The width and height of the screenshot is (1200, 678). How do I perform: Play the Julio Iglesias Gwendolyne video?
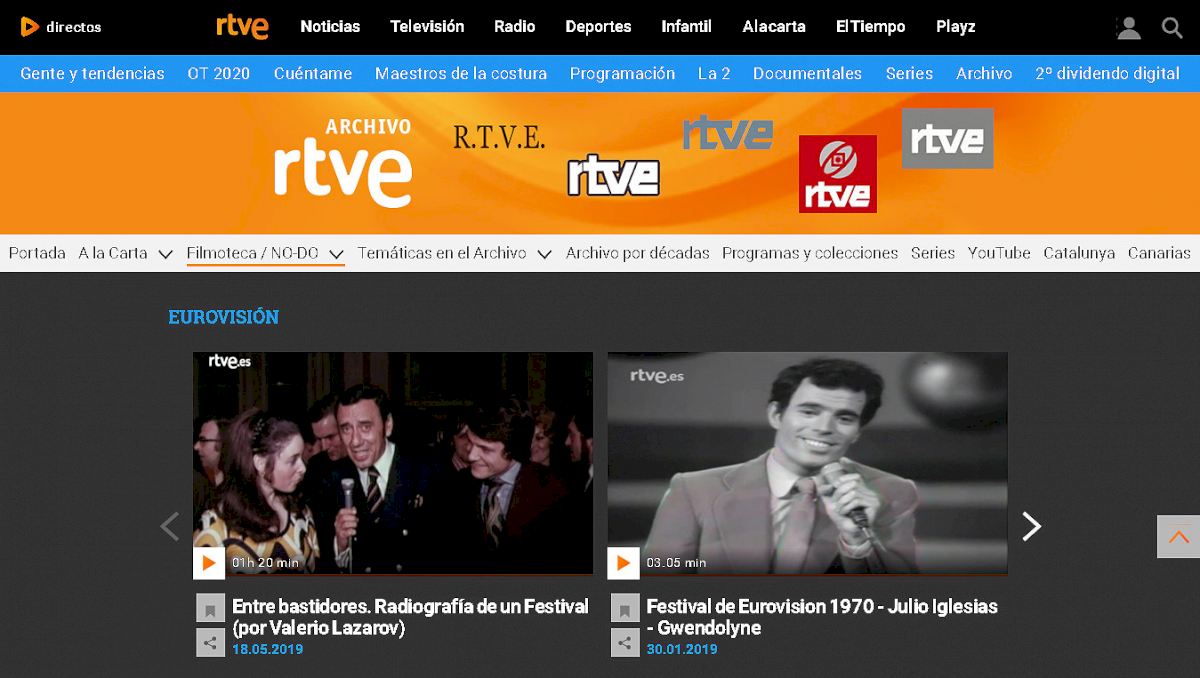click(x=622, y=562)
